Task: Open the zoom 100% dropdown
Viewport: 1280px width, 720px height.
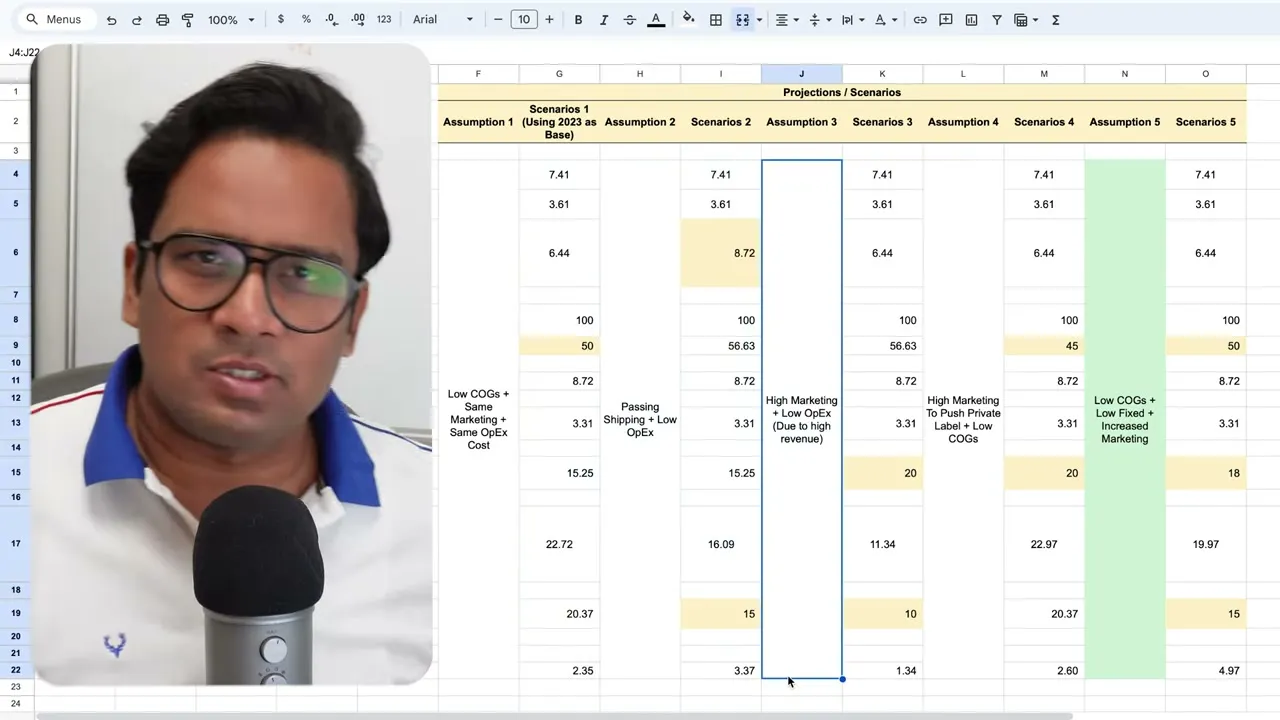Action: pyautogui.click(x=231, y=20)
